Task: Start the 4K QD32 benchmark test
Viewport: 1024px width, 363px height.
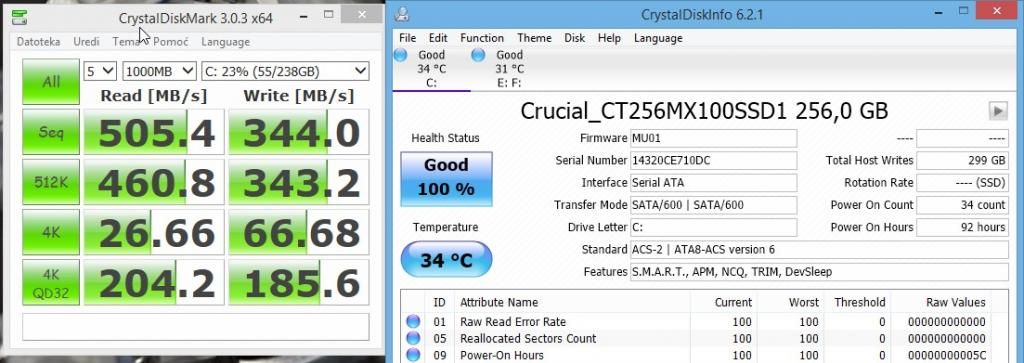Action: [51, 282]
